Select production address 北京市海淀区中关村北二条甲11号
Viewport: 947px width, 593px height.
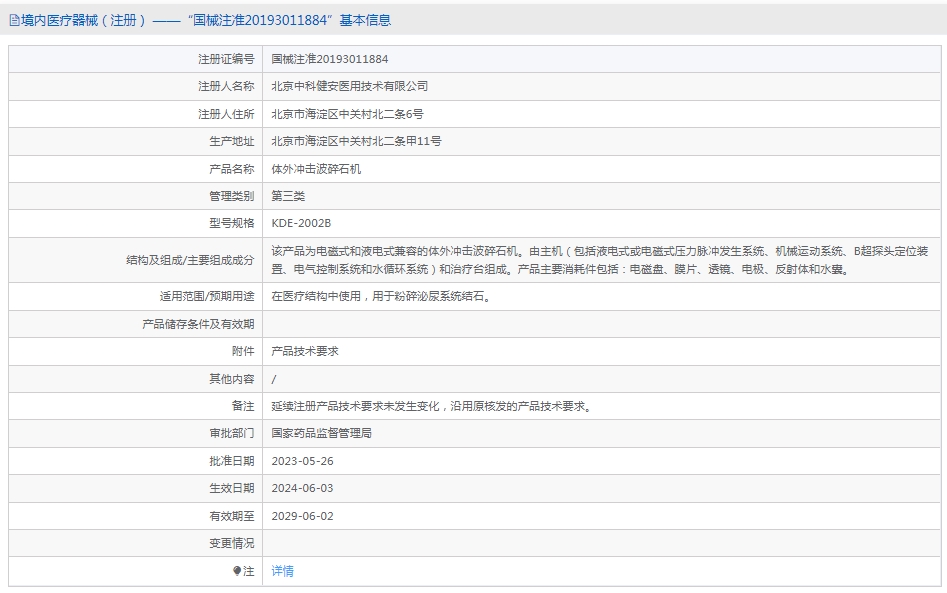pyautogui.click(x=356, y=141)
